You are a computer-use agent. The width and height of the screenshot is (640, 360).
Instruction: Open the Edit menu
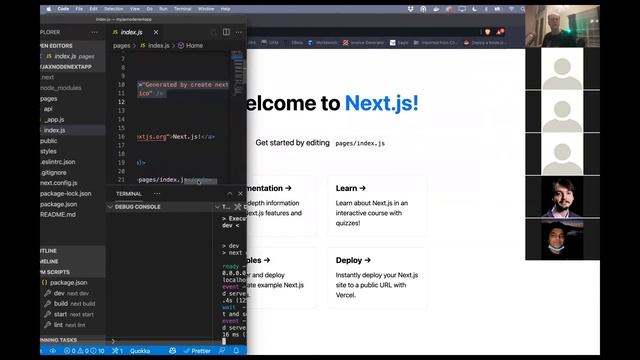(93, 9)
